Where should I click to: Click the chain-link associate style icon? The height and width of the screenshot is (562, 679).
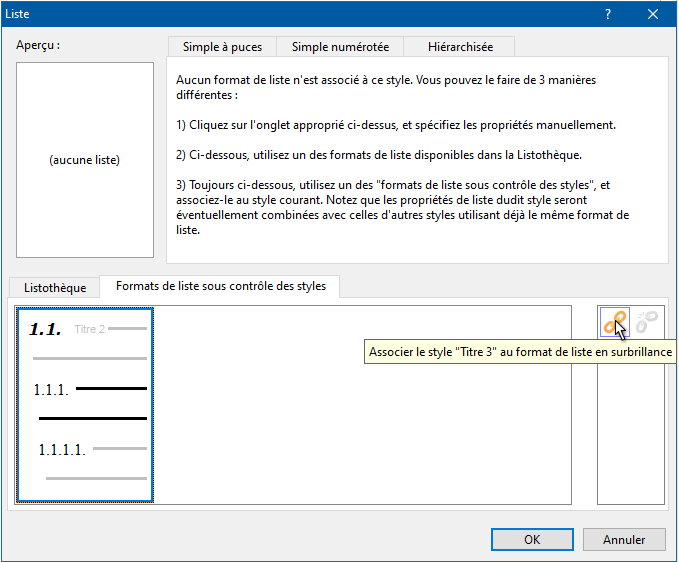(615, 321)
